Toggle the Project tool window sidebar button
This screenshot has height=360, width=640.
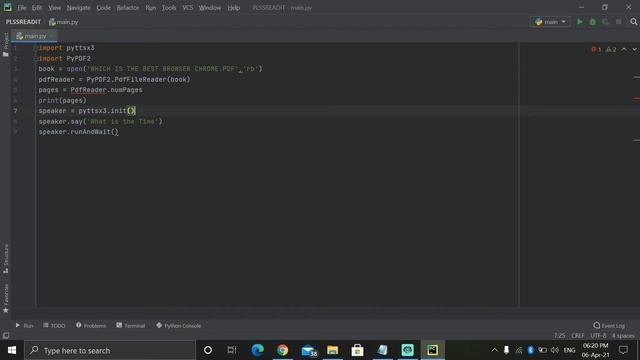[5, 44]
